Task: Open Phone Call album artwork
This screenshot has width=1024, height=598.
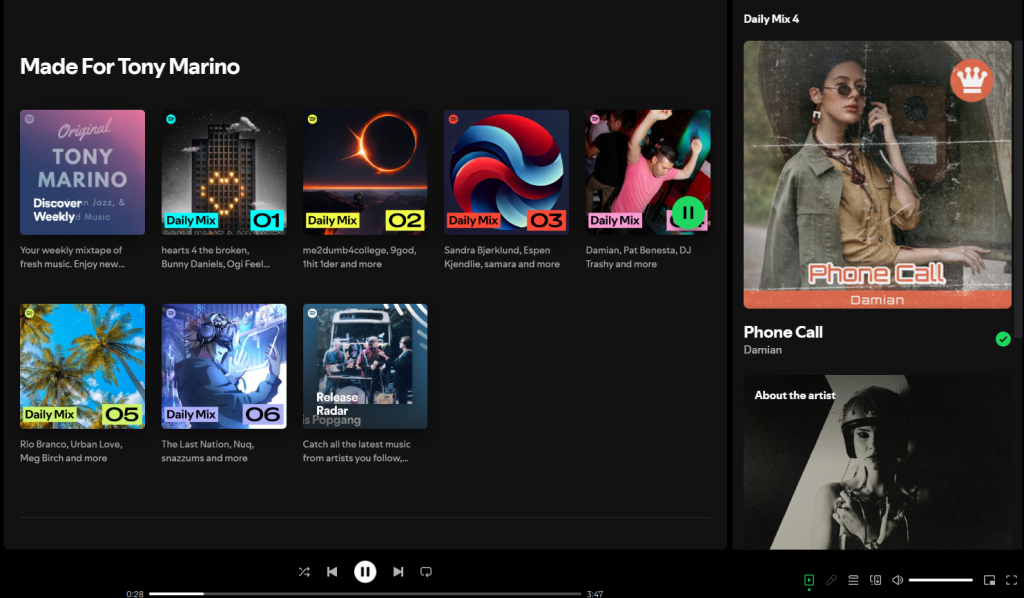Action: pos(877,175)
